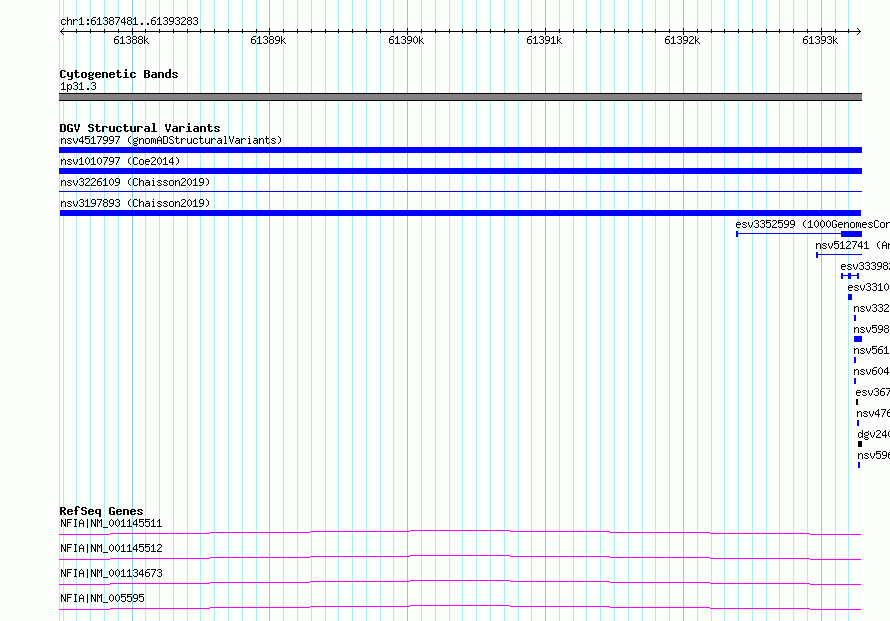
Task: Open the esv33398 variant label
Action: click(865, 266)
